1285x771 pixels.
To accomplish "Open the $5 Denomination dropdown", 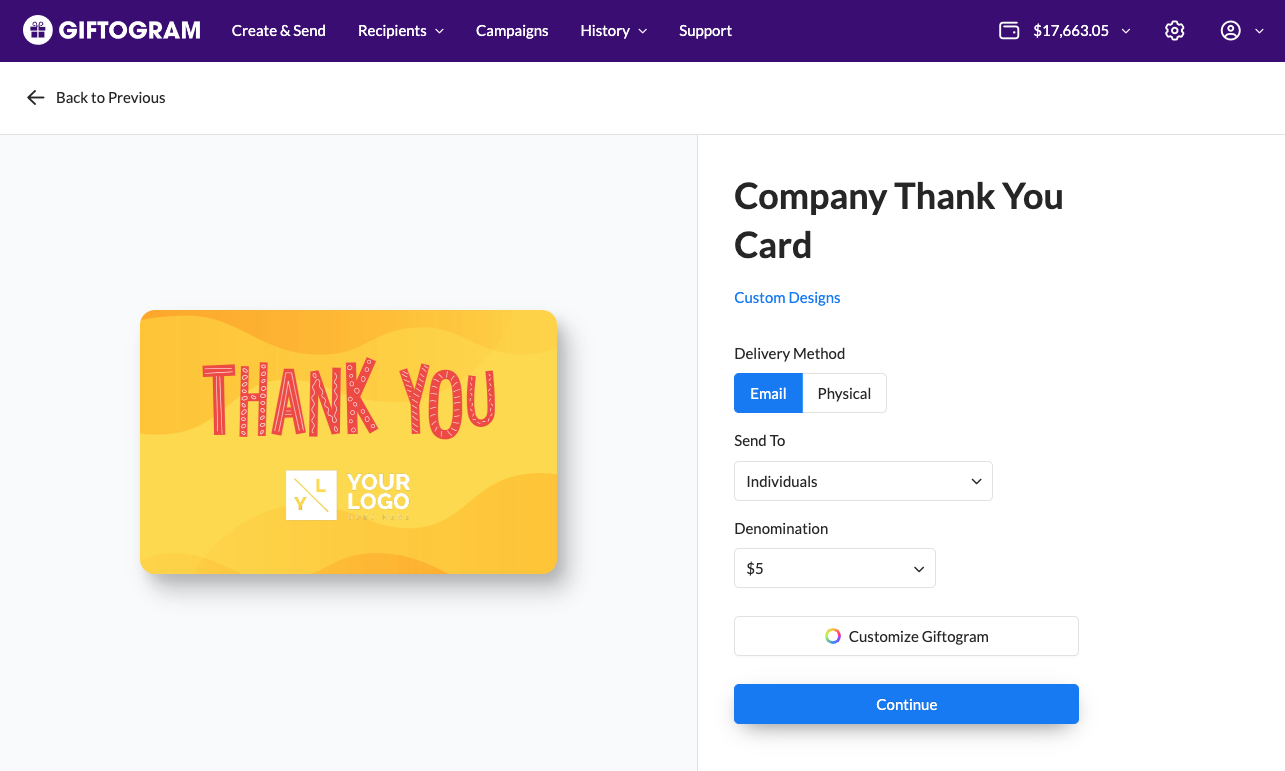I will click(834, 568).
